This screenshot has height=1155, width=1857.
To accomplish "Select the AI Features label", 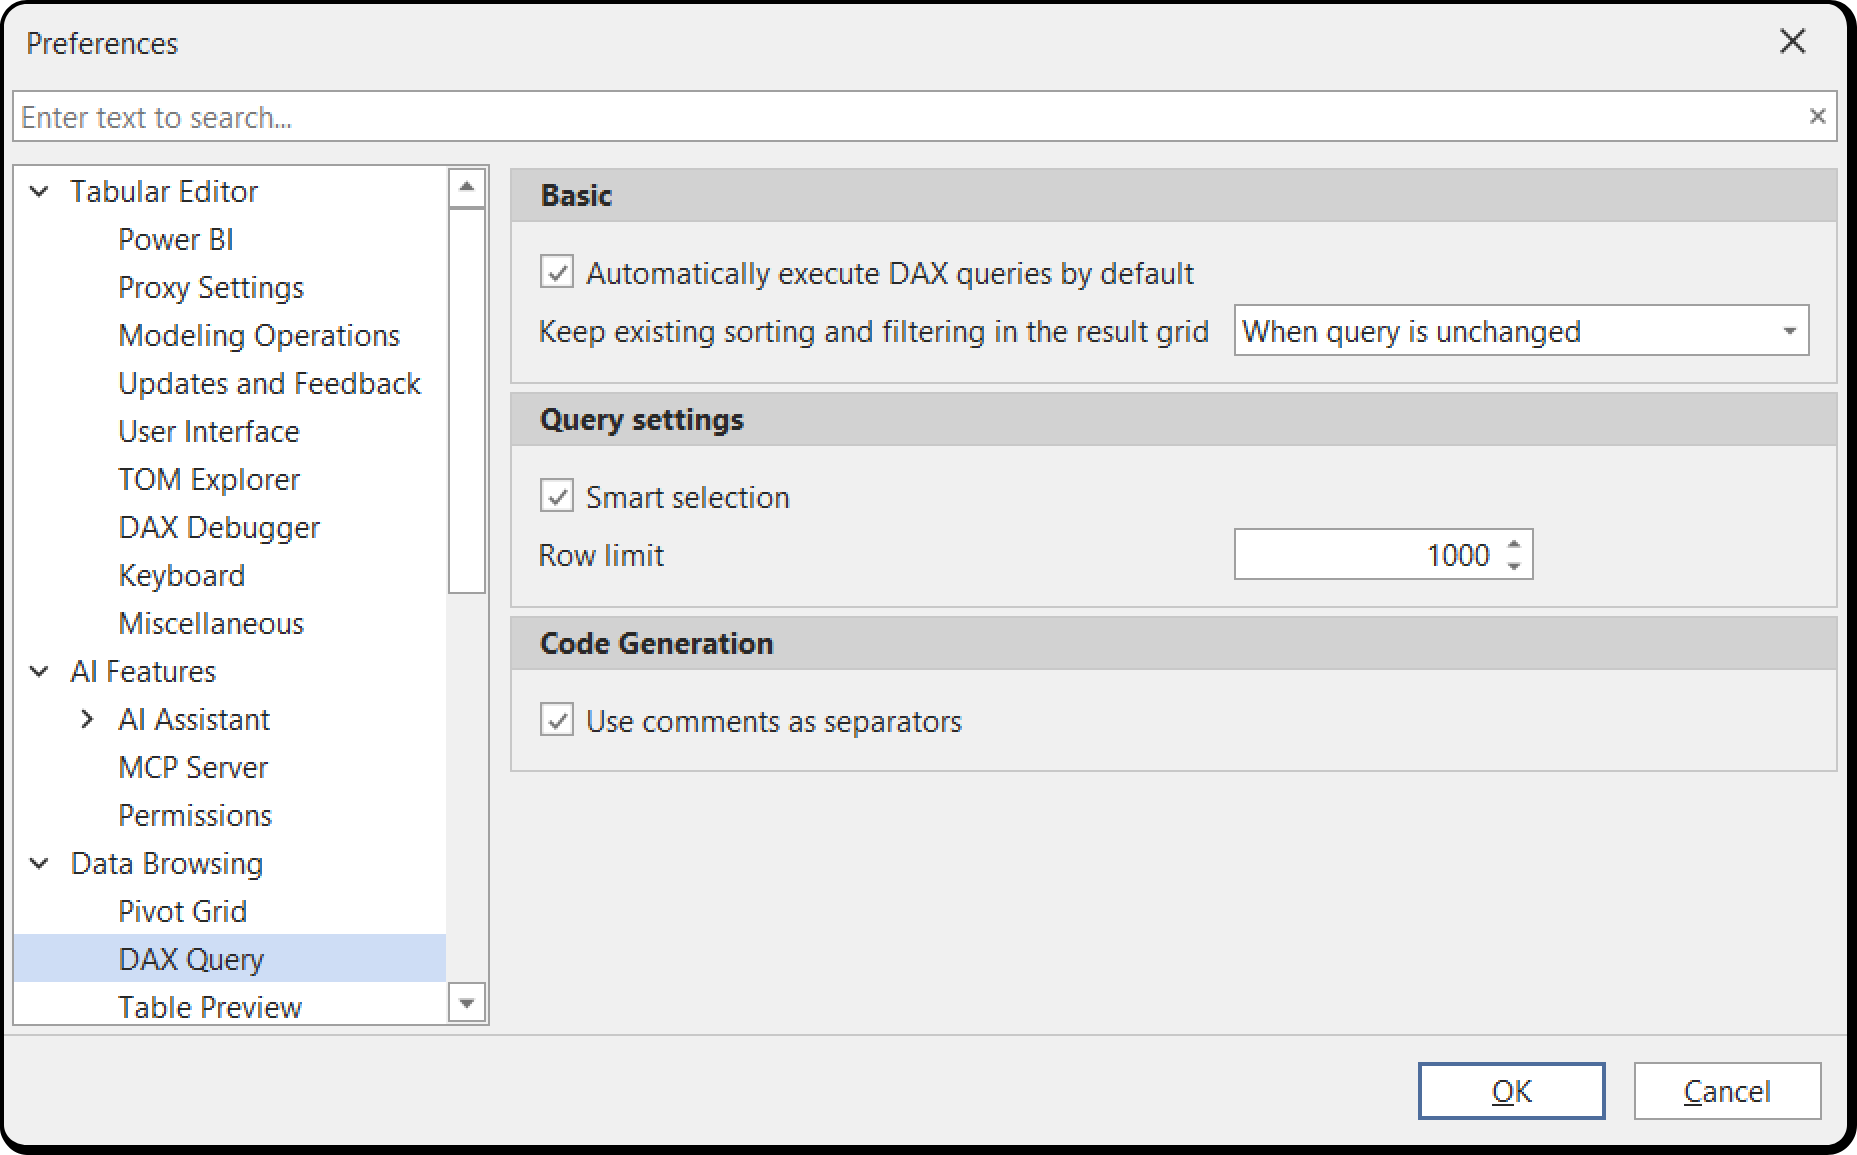I will click(143, 671).
